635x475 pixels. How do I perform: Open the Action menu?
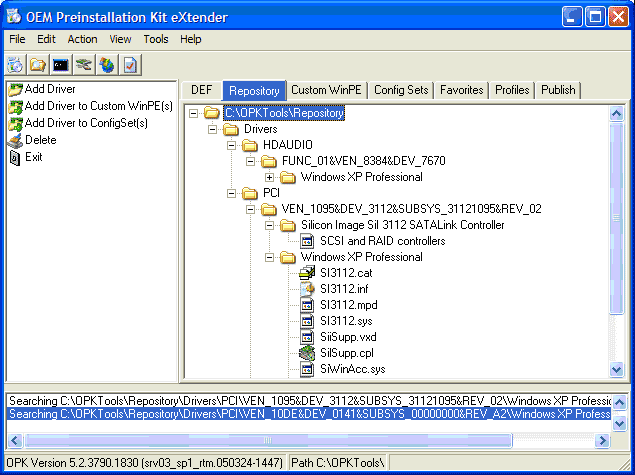(x=83, y=39)
